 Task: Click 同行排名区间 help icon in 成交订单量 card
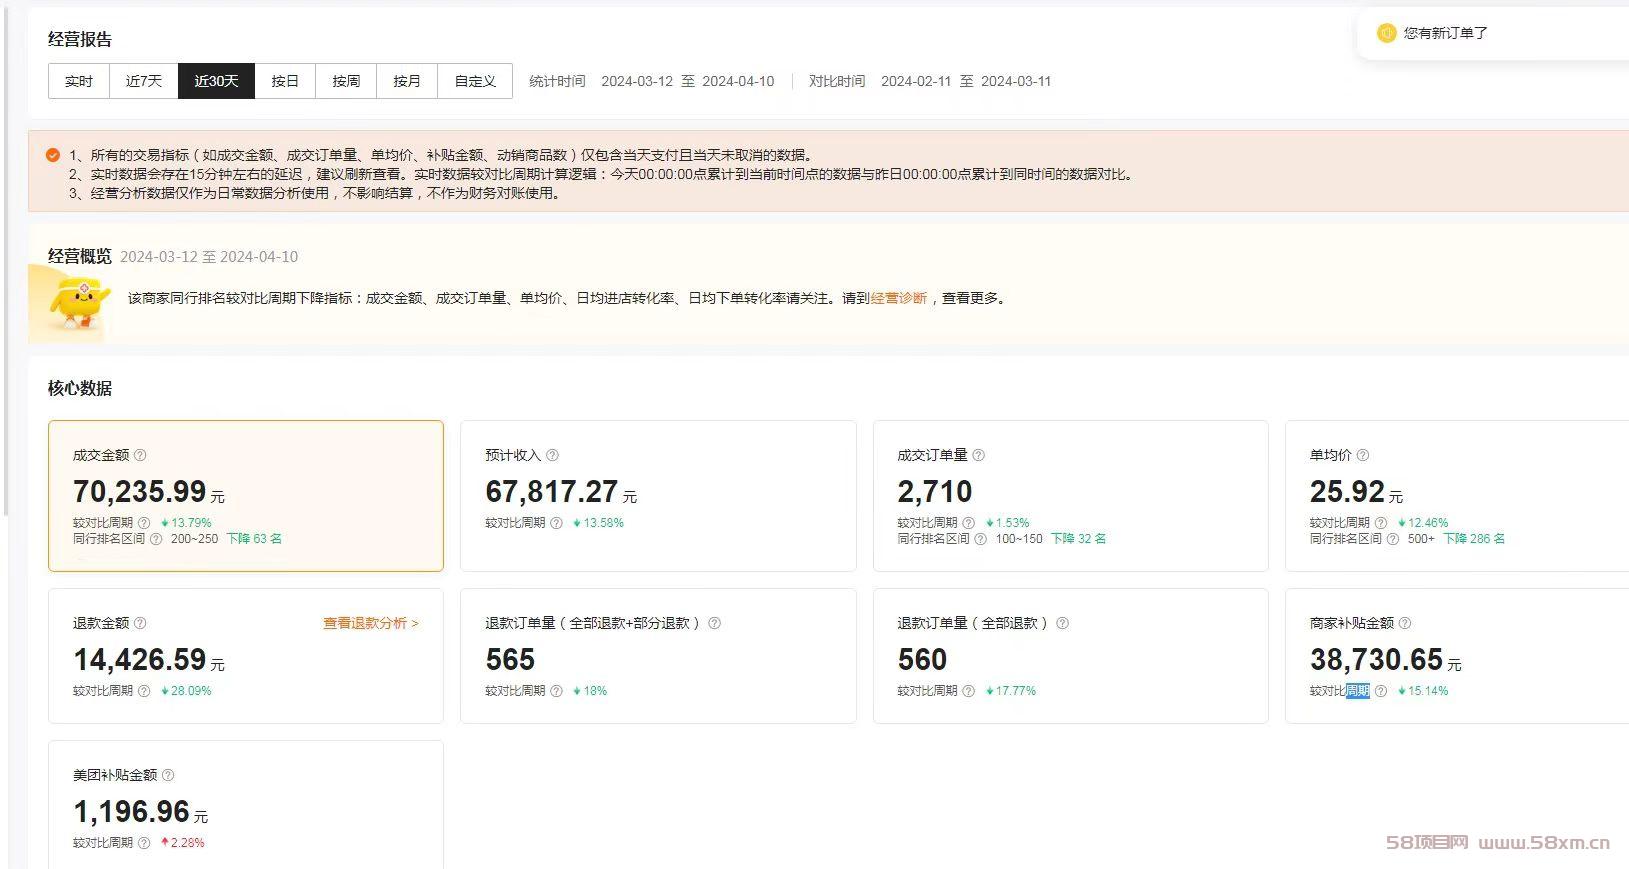(980, 539)
